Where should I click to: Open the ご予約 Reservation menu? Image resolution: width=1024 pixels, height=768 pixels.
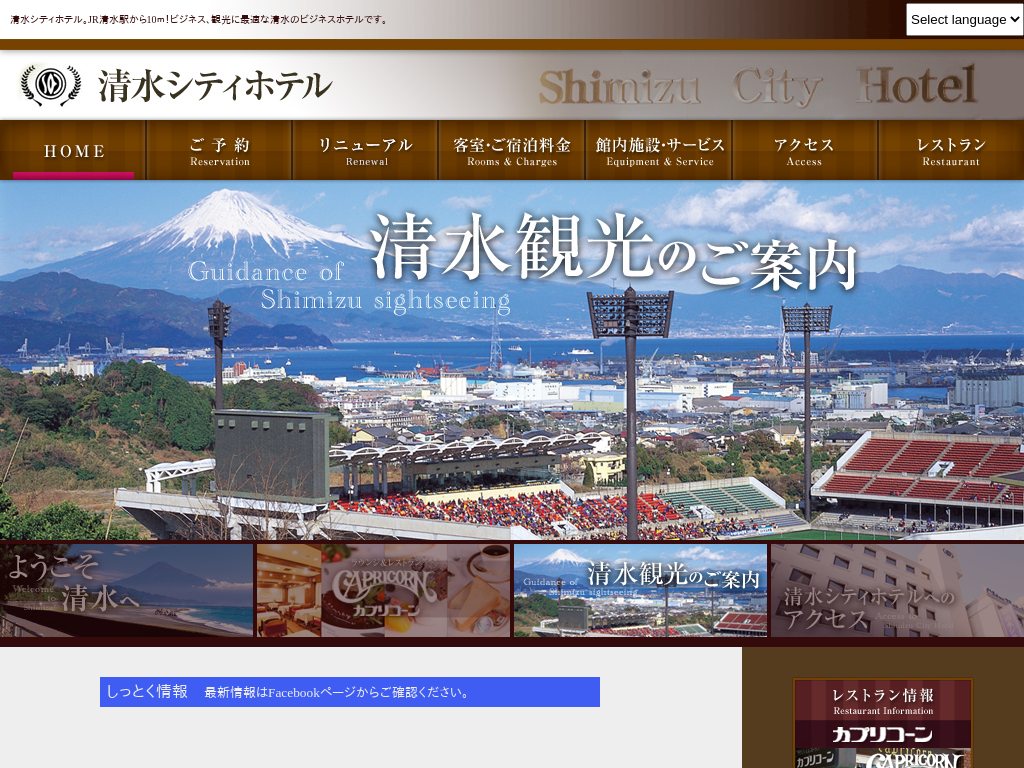(x=220, y=151)
